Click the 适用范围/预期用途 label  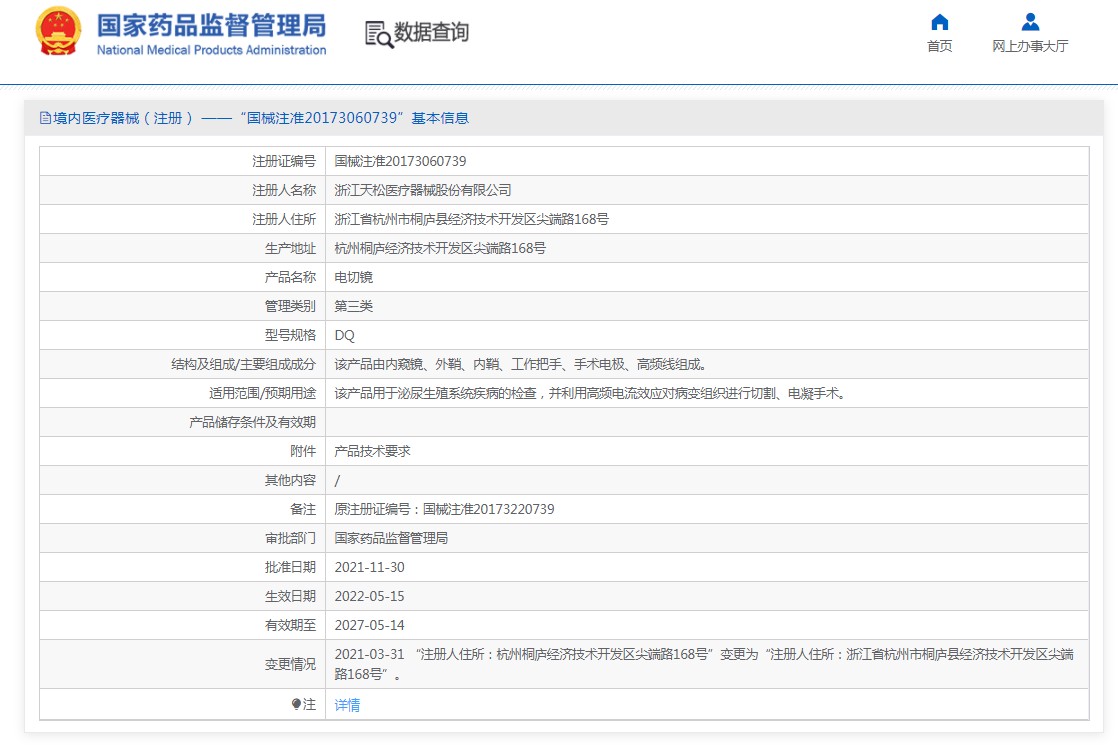pyautogui.click(x=262, y=394)
